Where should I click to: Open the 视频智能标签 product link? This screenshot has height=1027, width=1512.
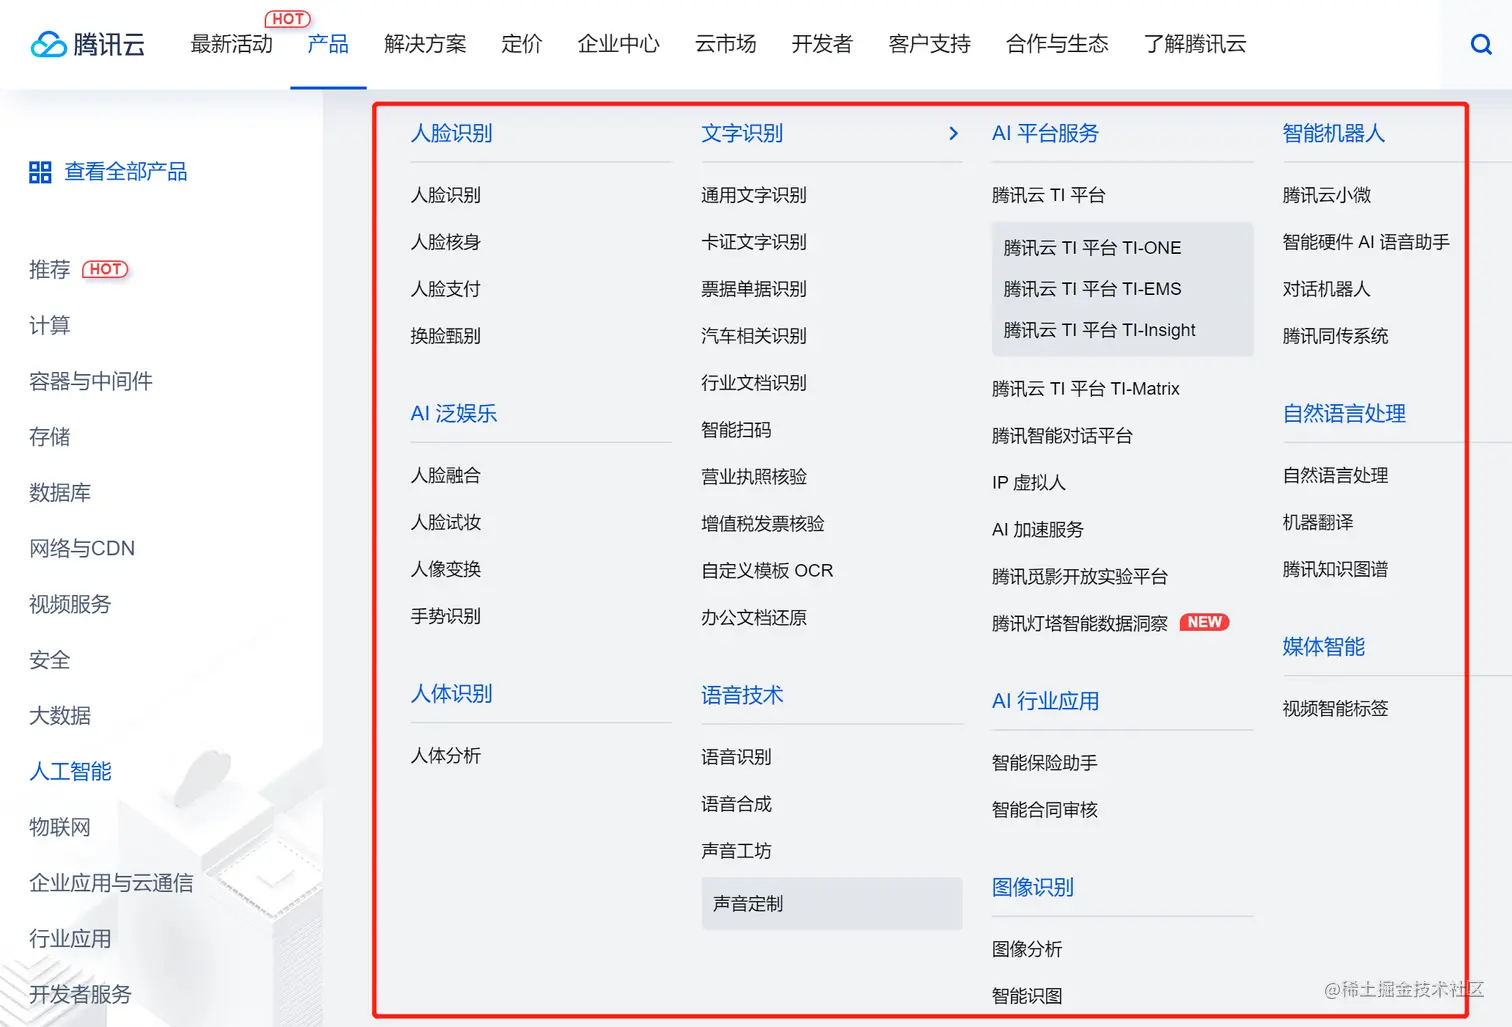[1336, 709]
